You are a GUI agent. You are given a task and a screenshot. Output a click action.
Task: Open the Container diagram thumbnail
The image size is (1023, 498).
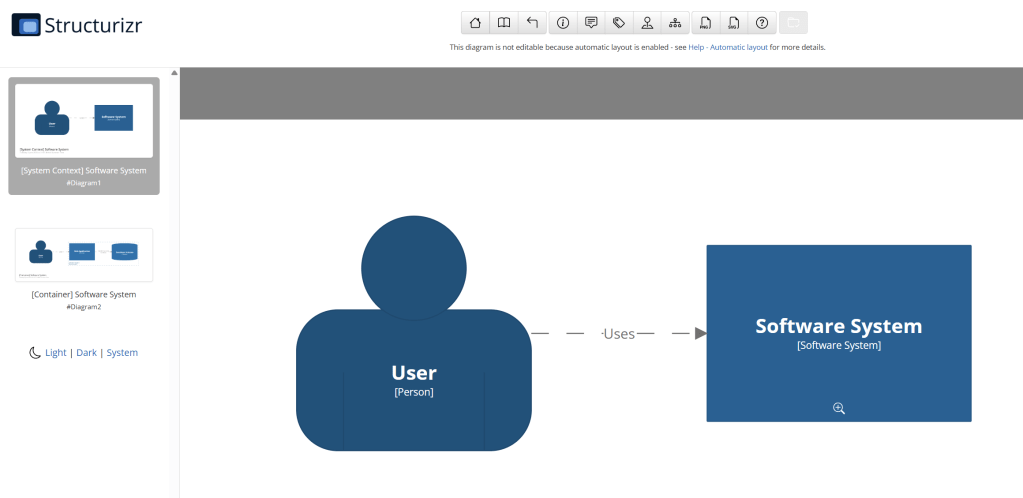(84, 256)
